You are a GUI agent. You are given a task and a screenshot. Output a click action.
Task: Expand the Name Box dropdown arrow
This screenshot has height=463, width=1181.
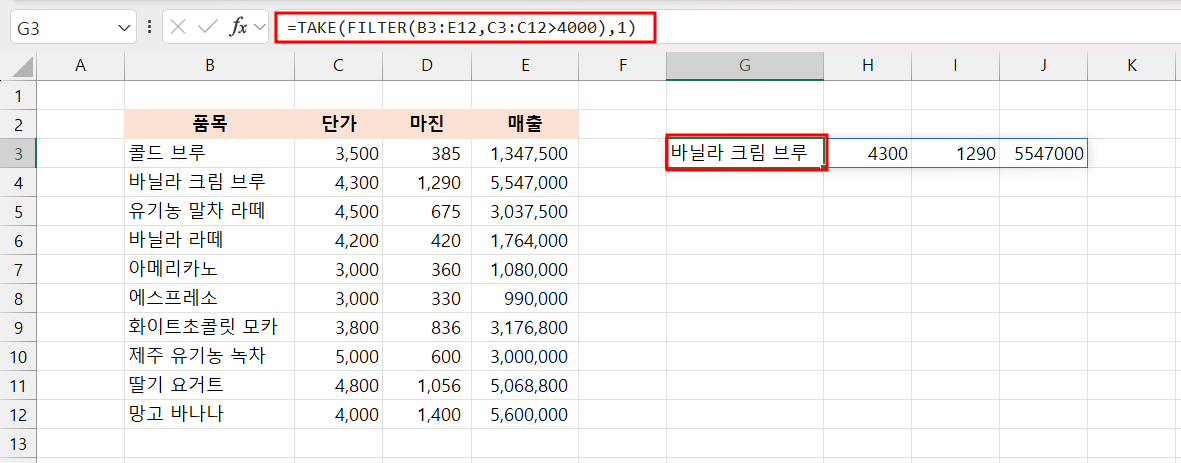pos(124,29)
